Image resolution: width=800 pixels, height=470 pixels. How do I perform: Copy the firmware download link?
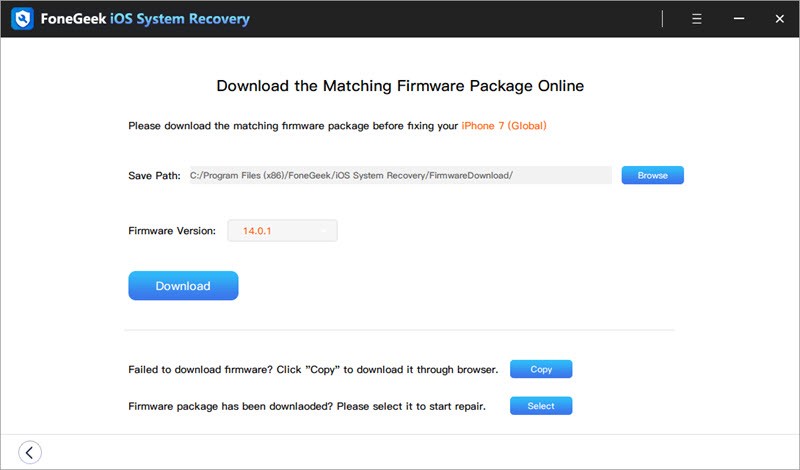(x=541, y=369)
